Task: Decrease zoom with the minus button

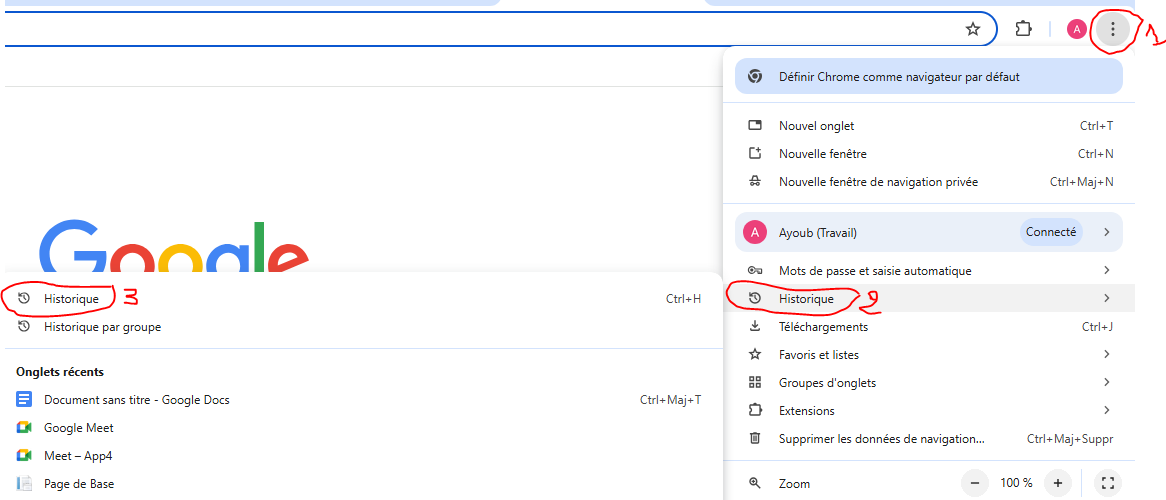Action: point(975,483)
